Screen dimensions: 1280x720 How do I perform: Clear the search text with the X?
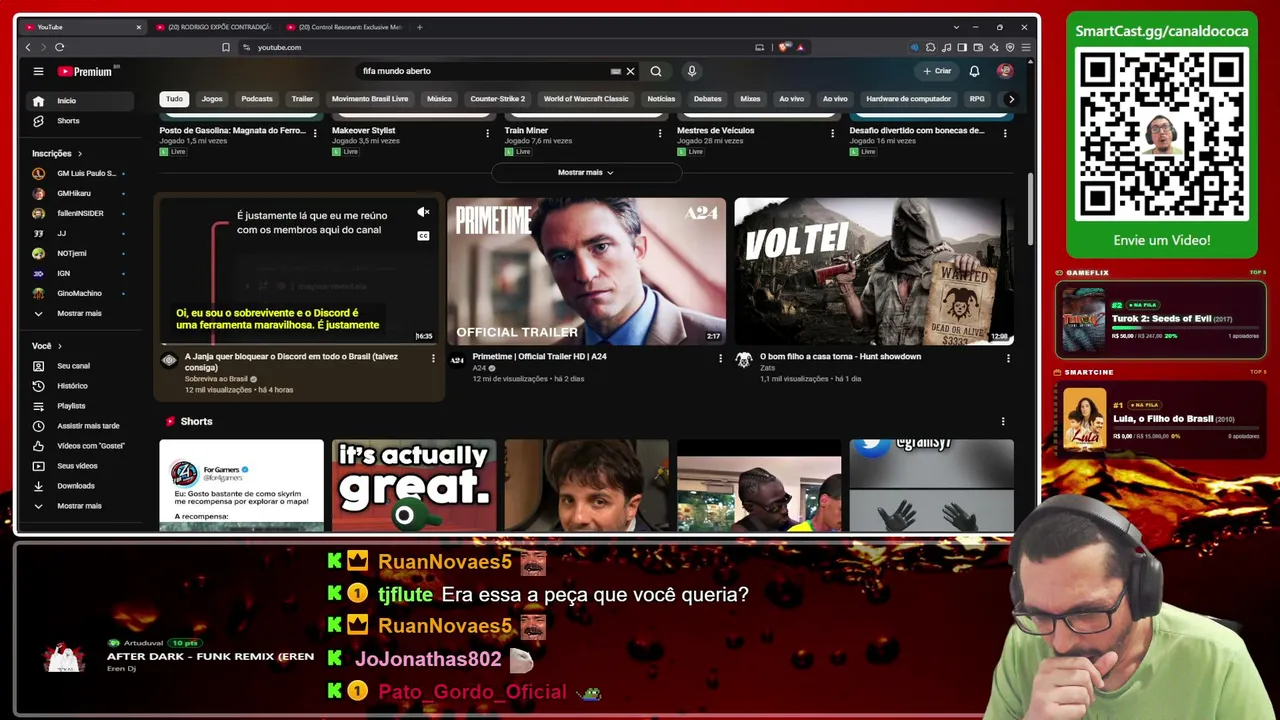tap(630, 71)
